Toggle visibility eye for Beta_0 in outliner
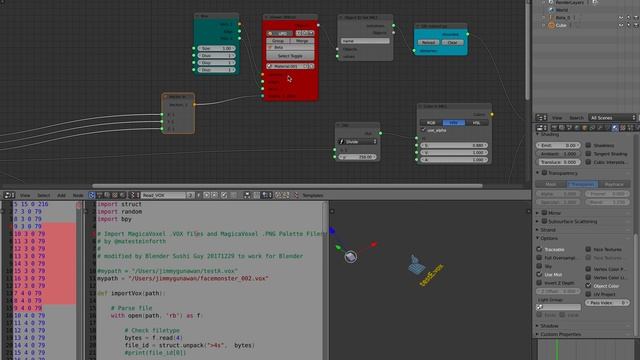 pyautogui.click(x=621, y=18)
